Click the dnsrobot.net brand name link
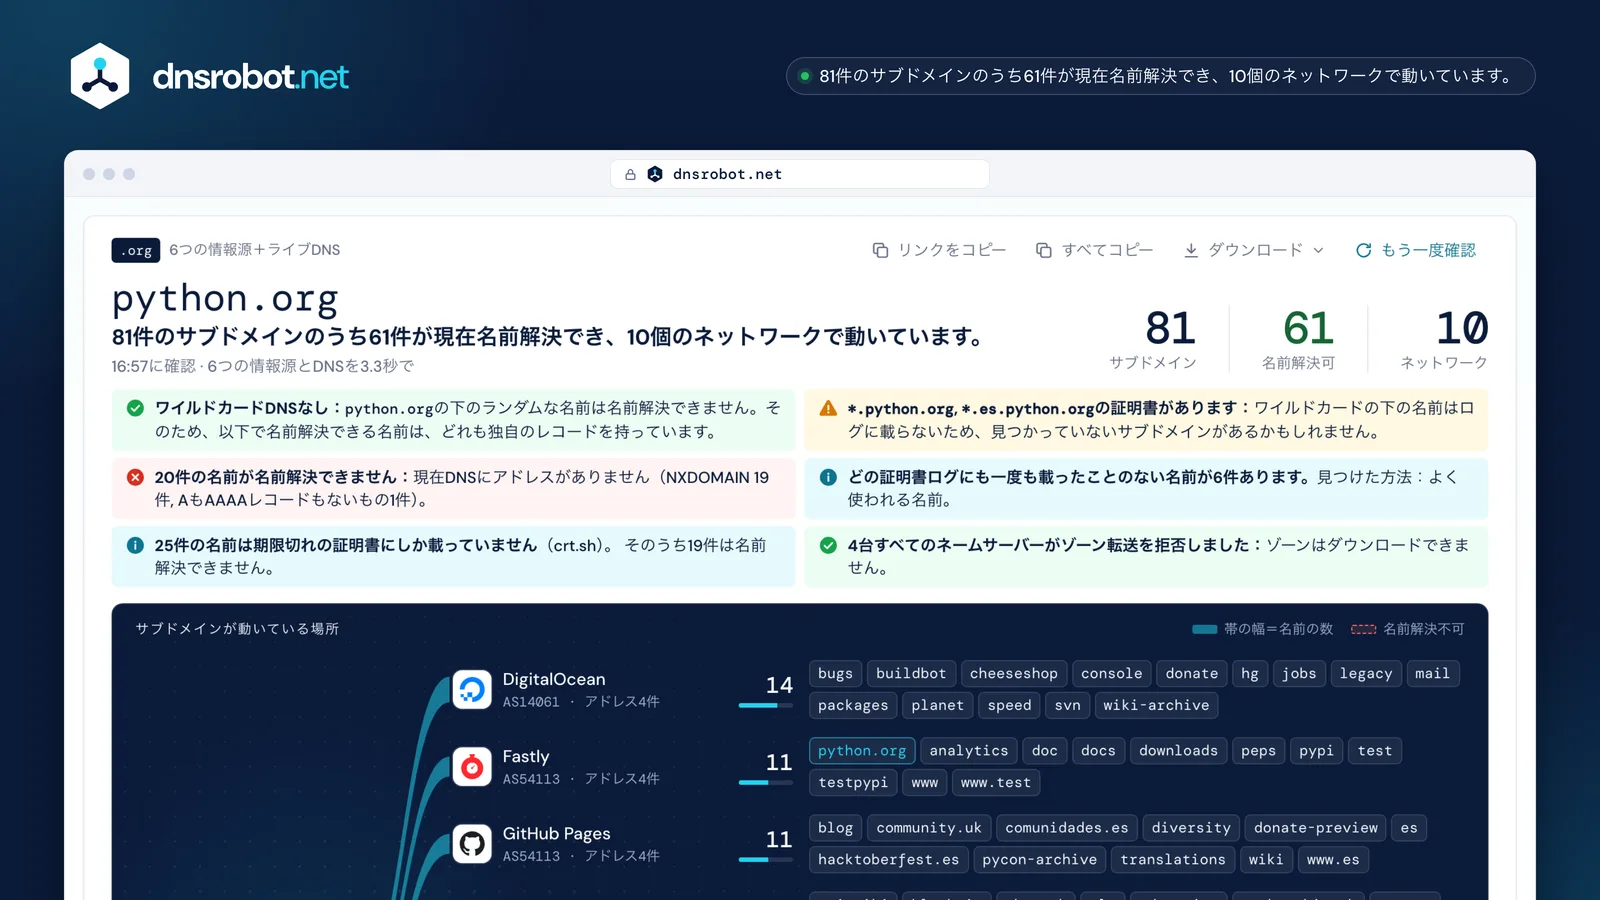The height and width of the screenshot is (900, 1600). click(x=250, y=77)
